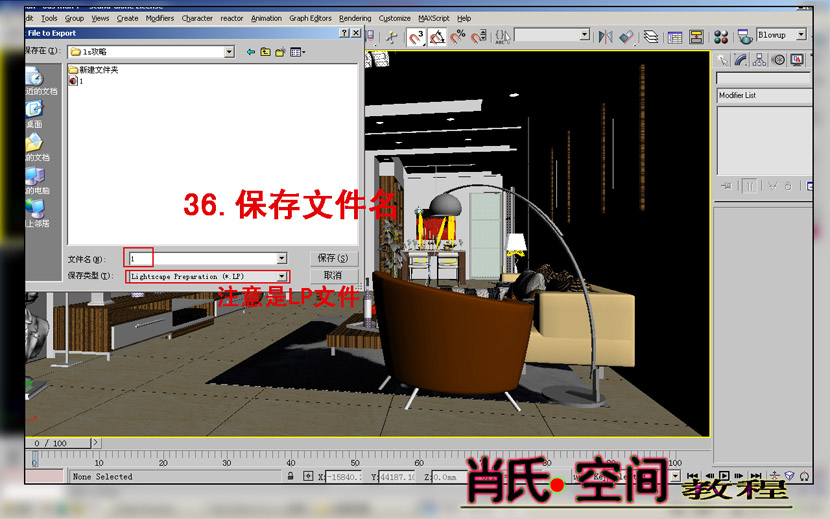This screenshot has height=519, width=830.
Task: Open the Modifiers menu
Action: tap(159, 18)
